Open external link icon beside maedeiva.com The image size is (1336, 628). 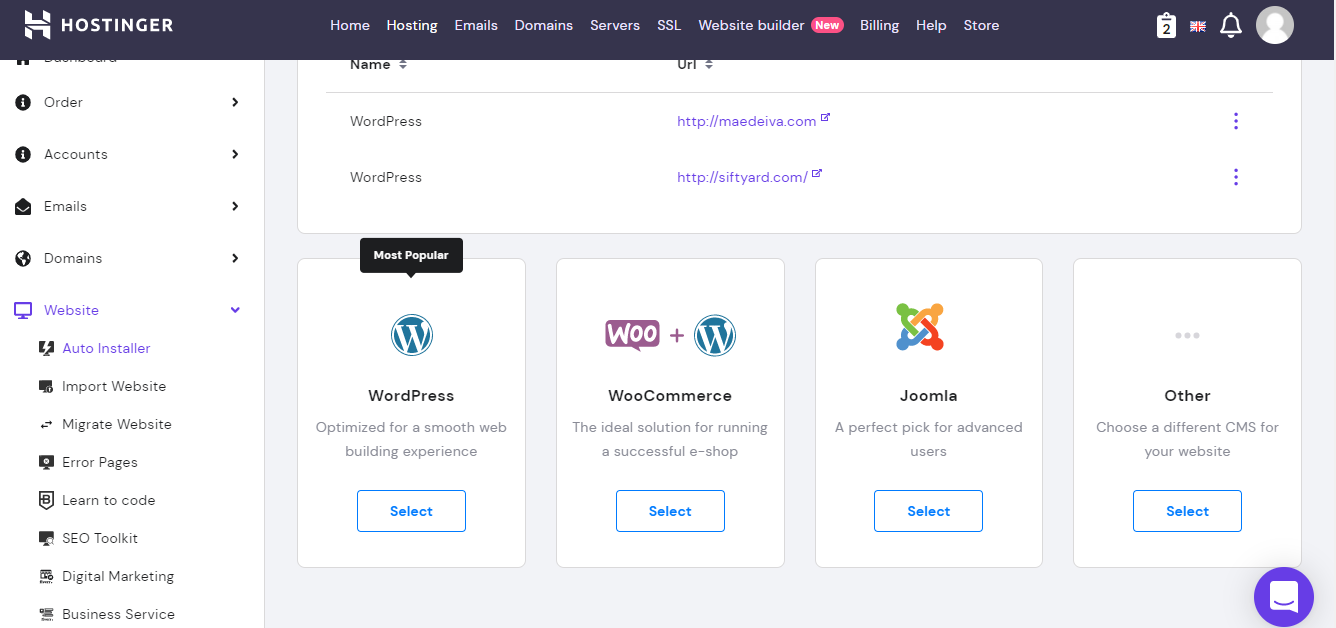tap(825, 117)
